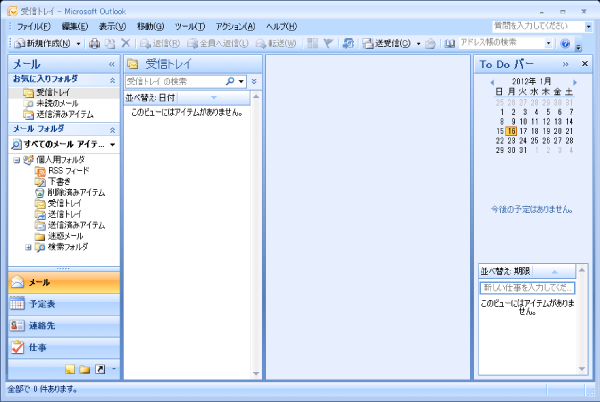The width and height of the screenshot is (600, 402).
Task: Collapse the メール フォルダ section
Action: [112, 130]
